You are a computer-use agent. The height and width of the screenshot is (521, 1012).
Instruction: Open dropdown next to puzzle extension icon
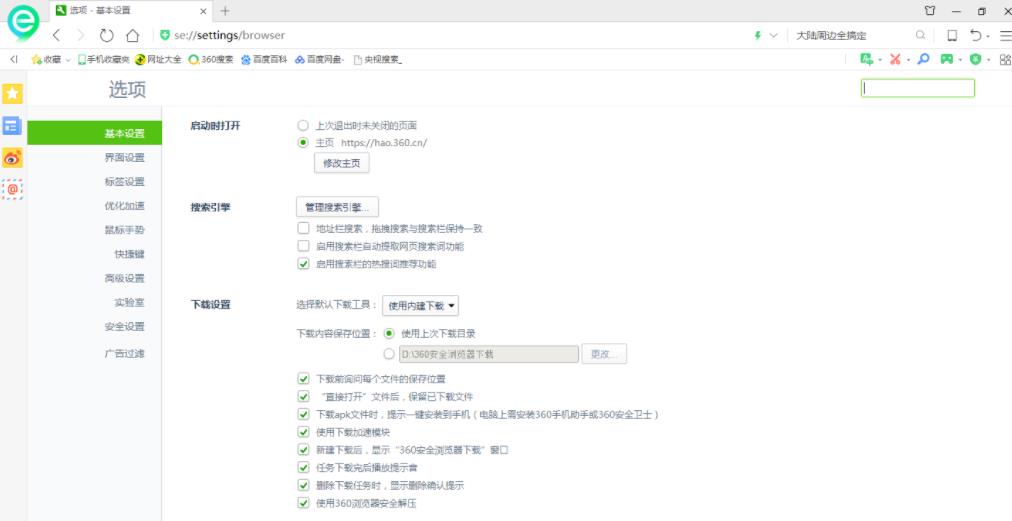880,60
